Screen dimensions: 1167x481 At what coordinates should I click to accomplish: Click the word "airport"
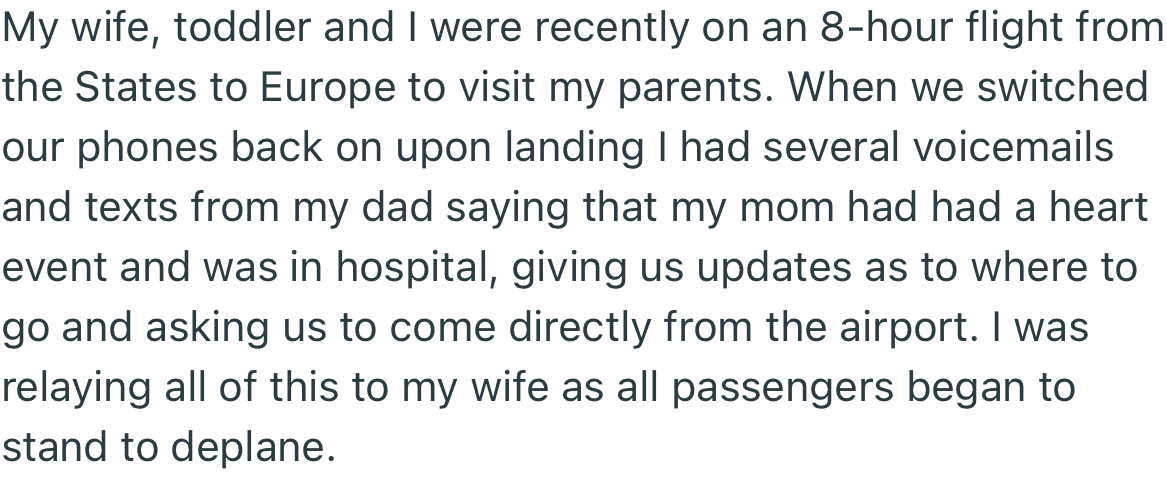pos(900,330)
